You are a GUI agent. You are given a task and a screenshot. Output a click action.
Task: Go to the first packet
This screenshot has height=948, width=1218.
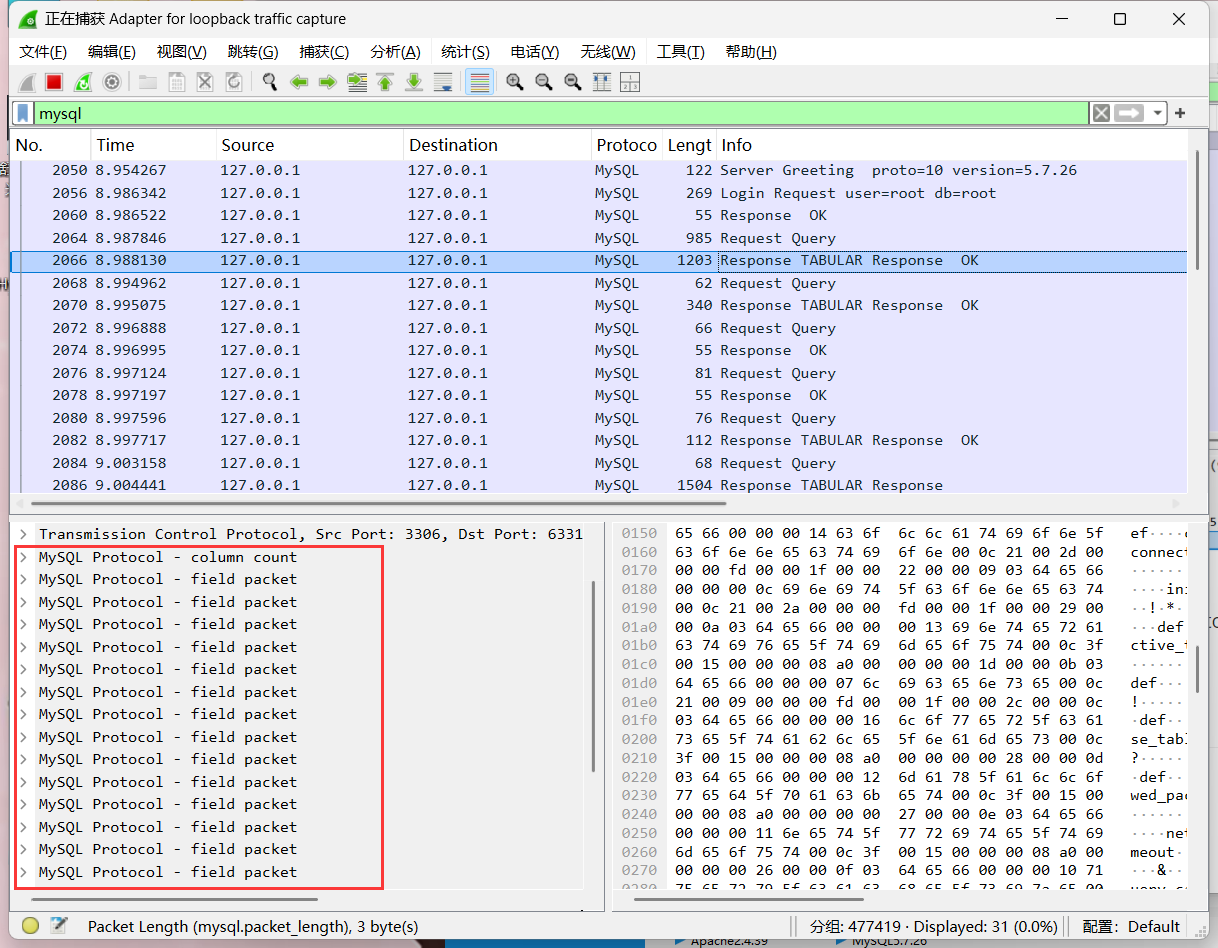point(385,82)
